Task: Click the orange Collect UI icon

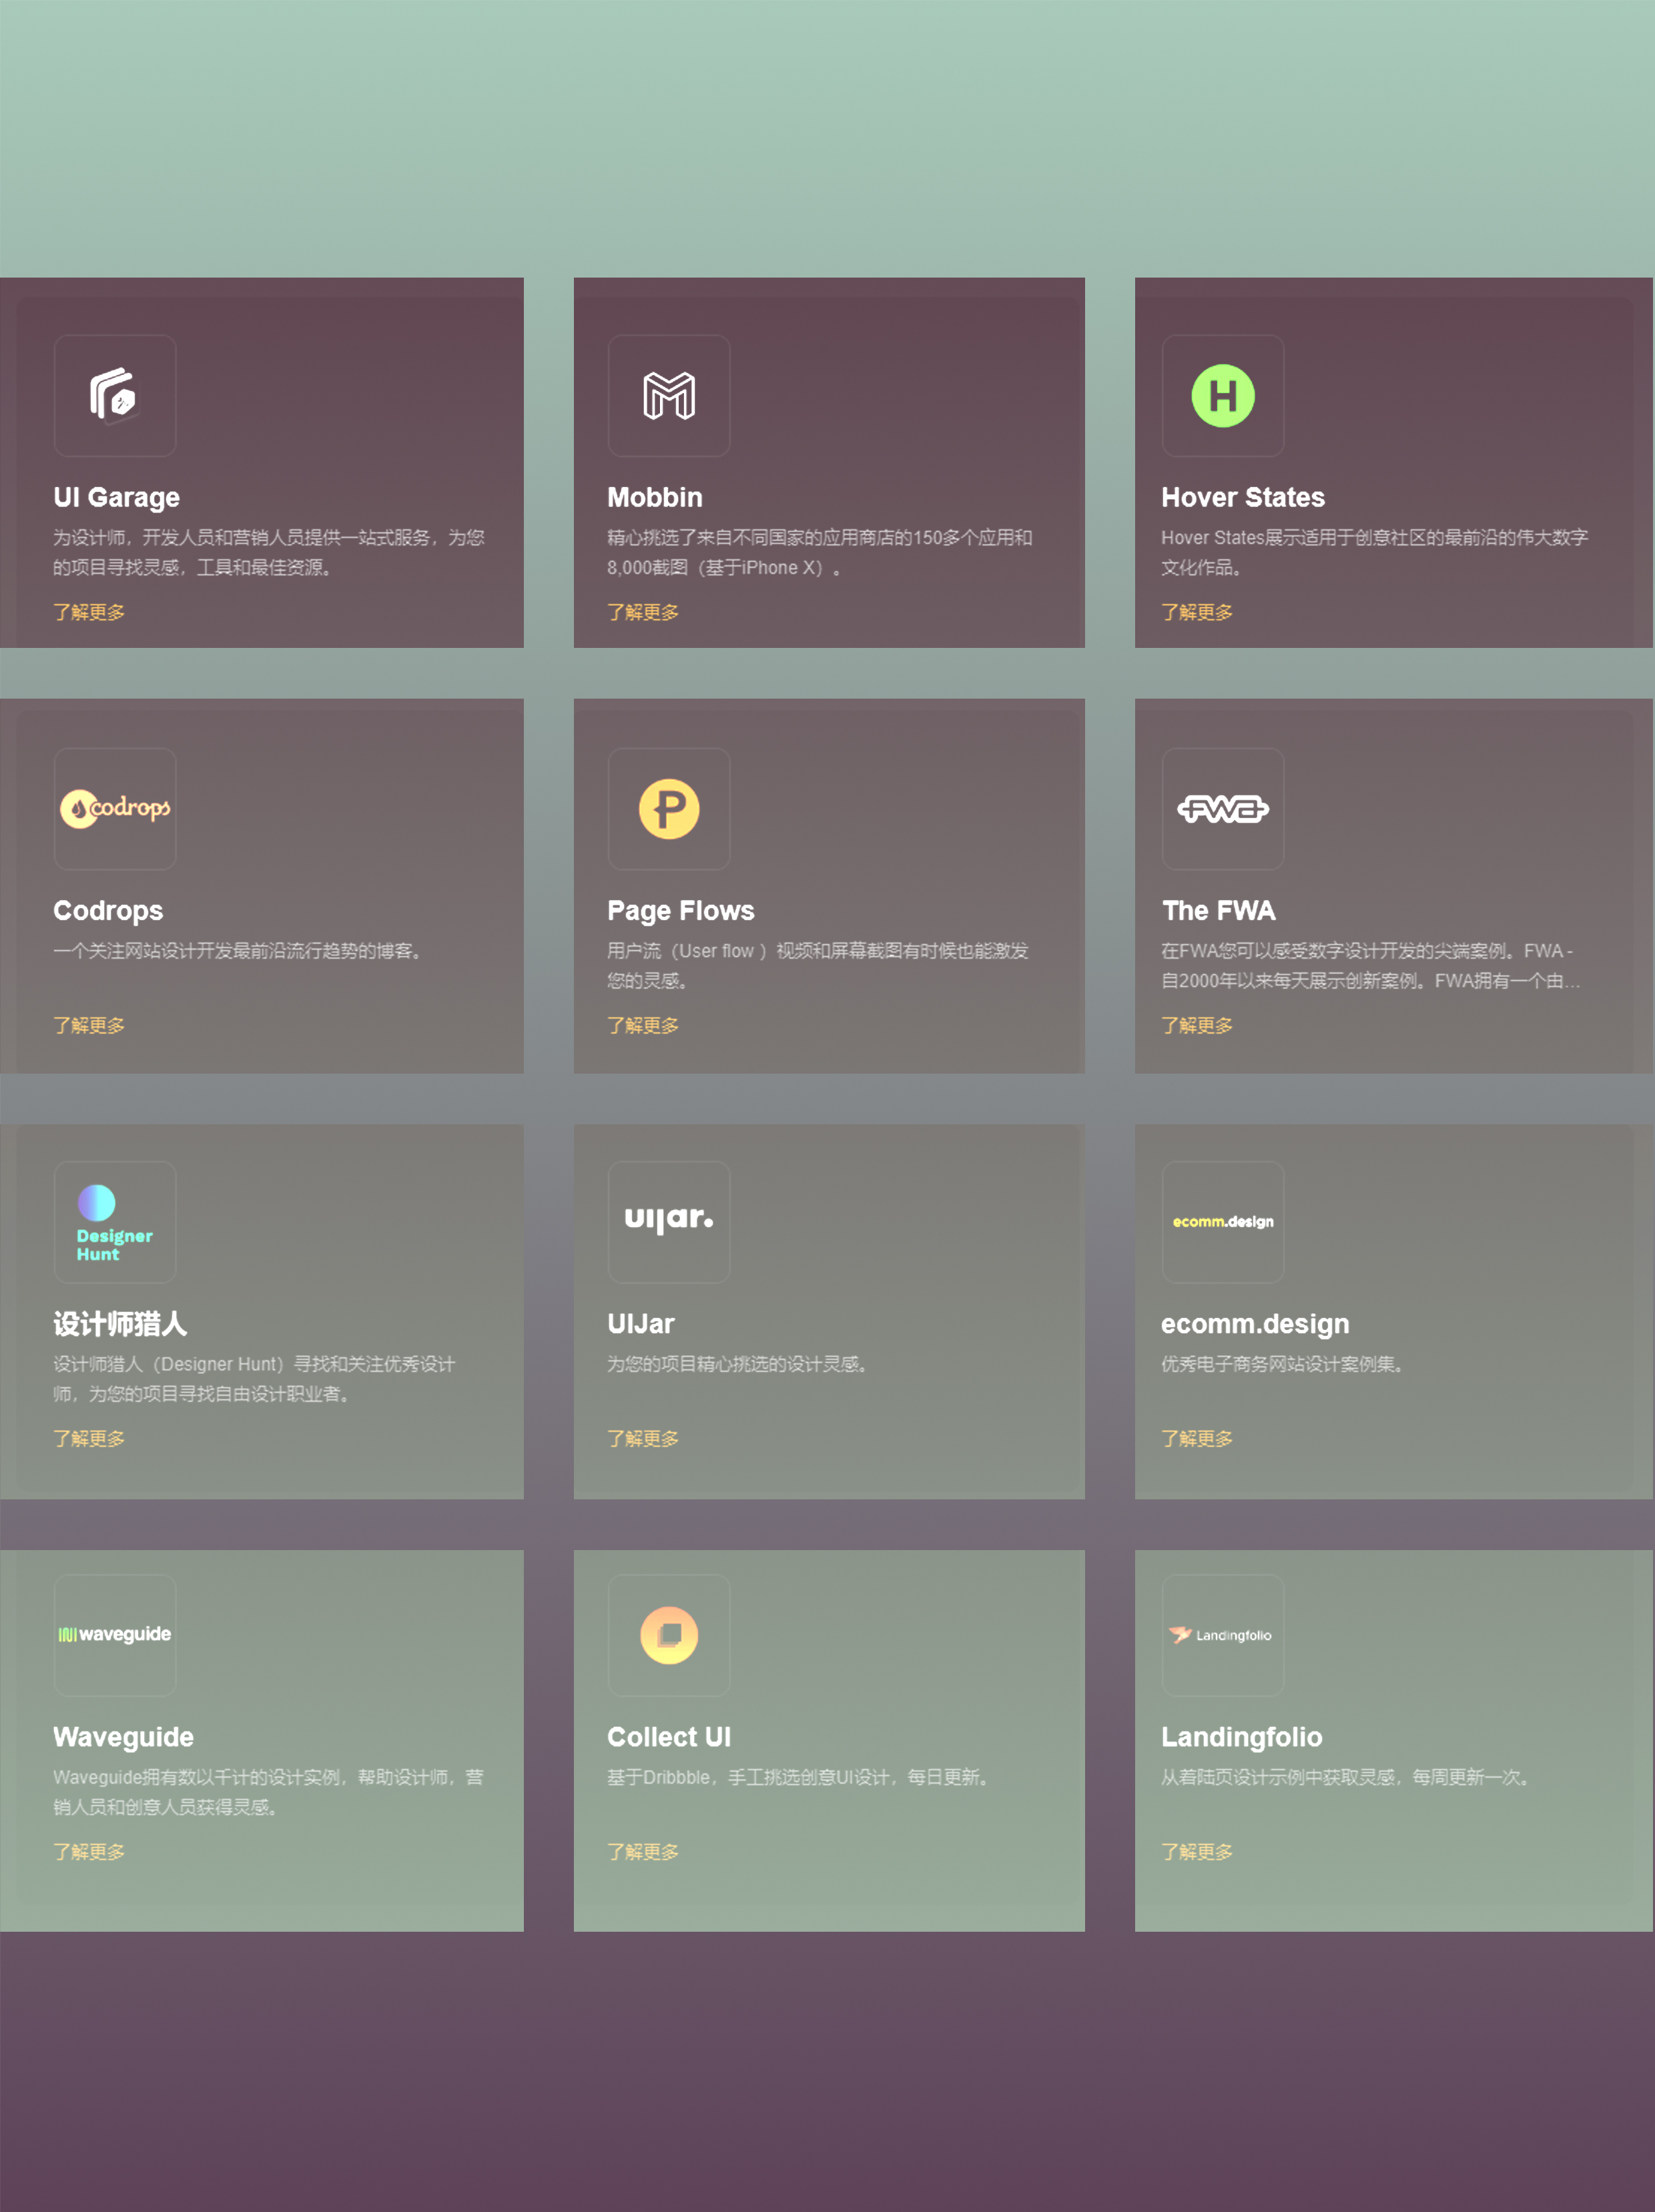Action: pos(668,1634)
